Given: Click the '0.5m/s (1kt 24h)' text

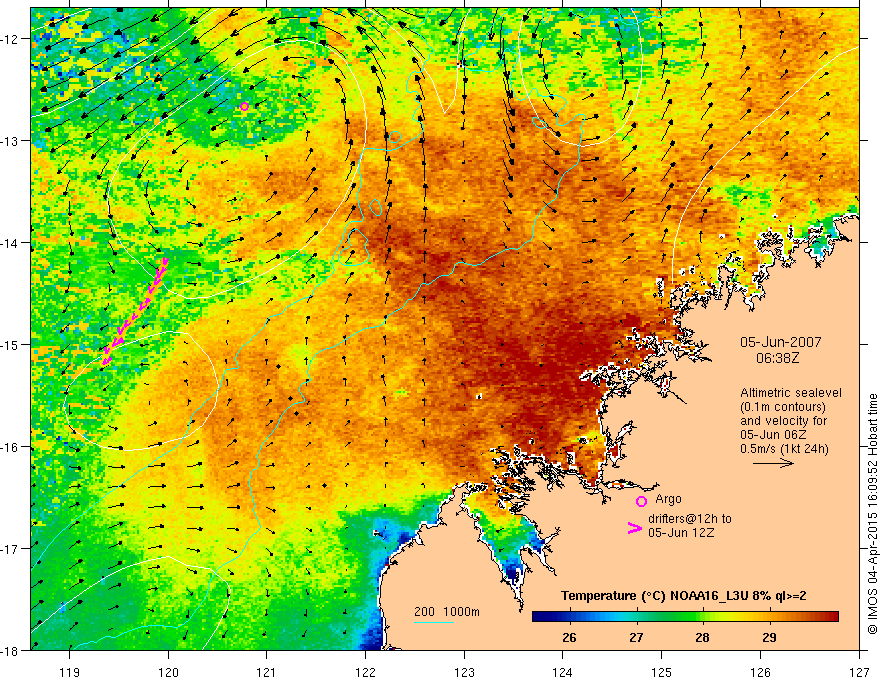Looking at the screenshot, I should click(x=784, y=449).
